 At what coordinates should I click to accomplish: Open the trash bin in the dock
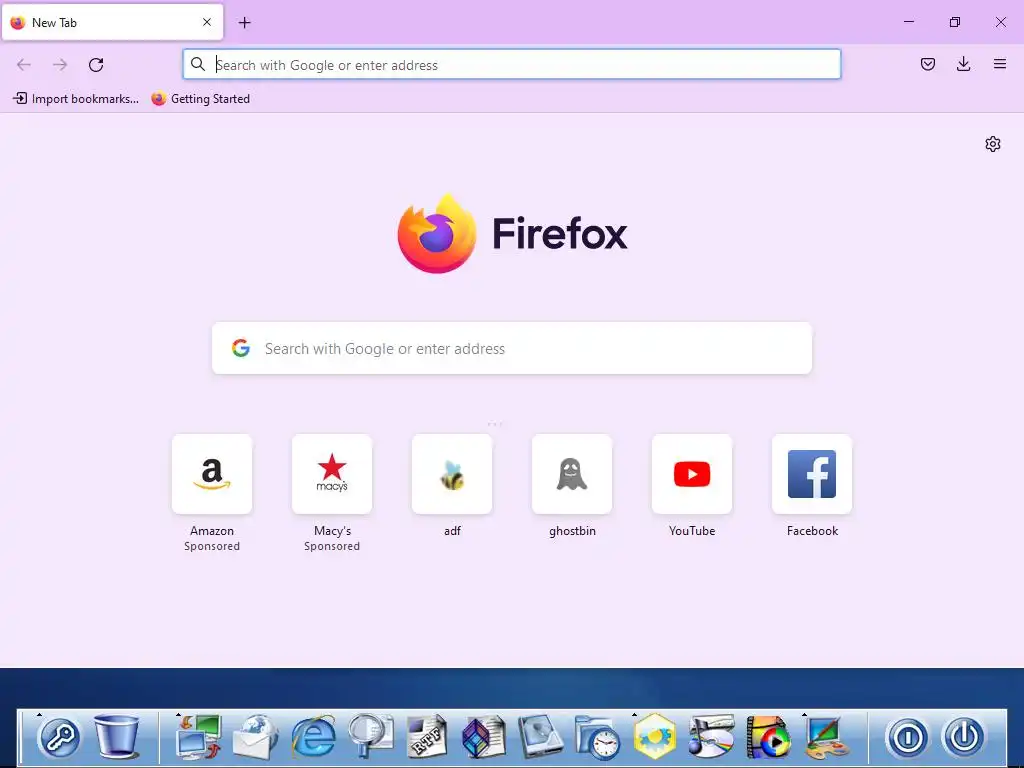[116, 737]
